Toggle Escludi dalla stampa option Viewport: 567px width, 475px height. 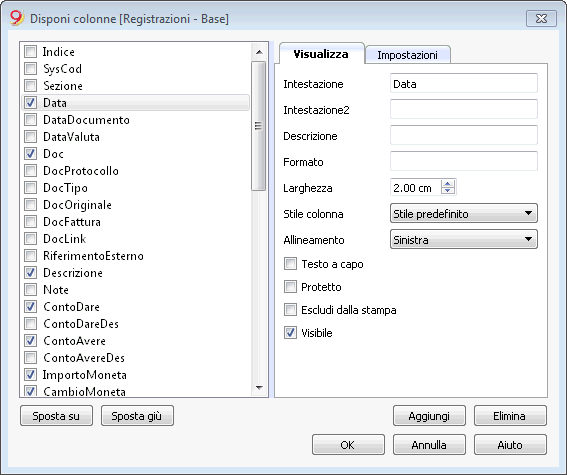coord(290,310)
